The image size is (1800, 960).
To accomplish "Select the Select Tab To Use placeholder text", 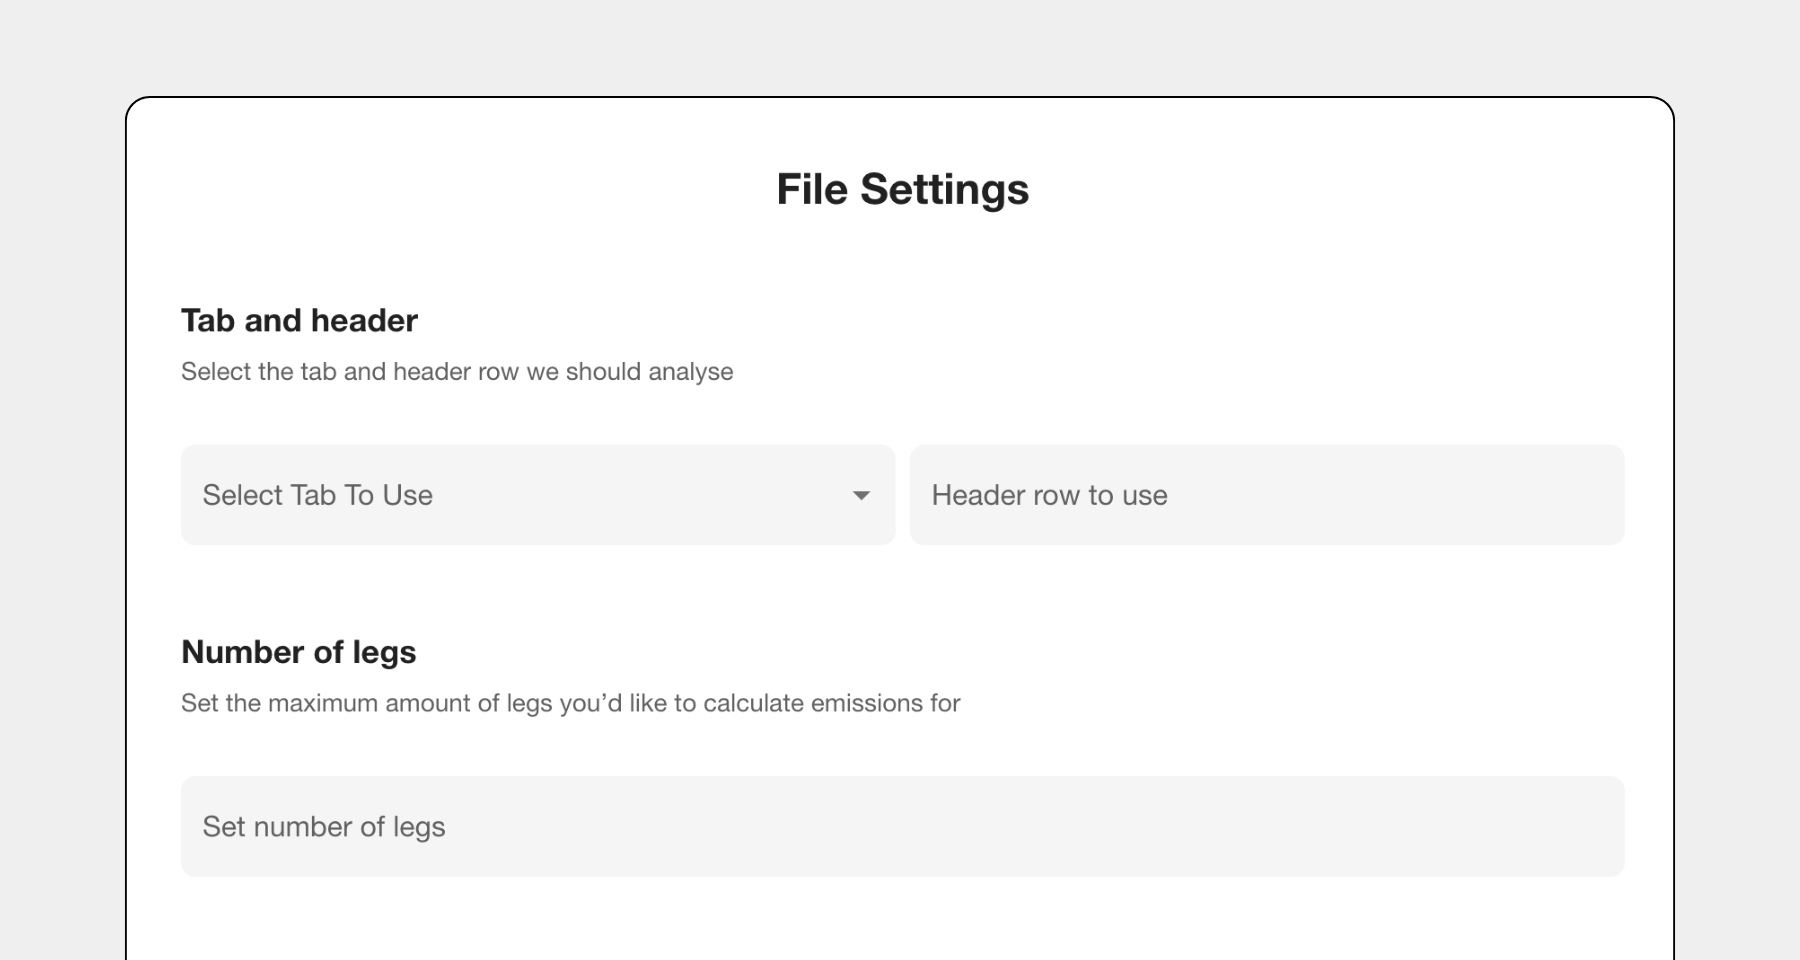I will tap(317, 494).
